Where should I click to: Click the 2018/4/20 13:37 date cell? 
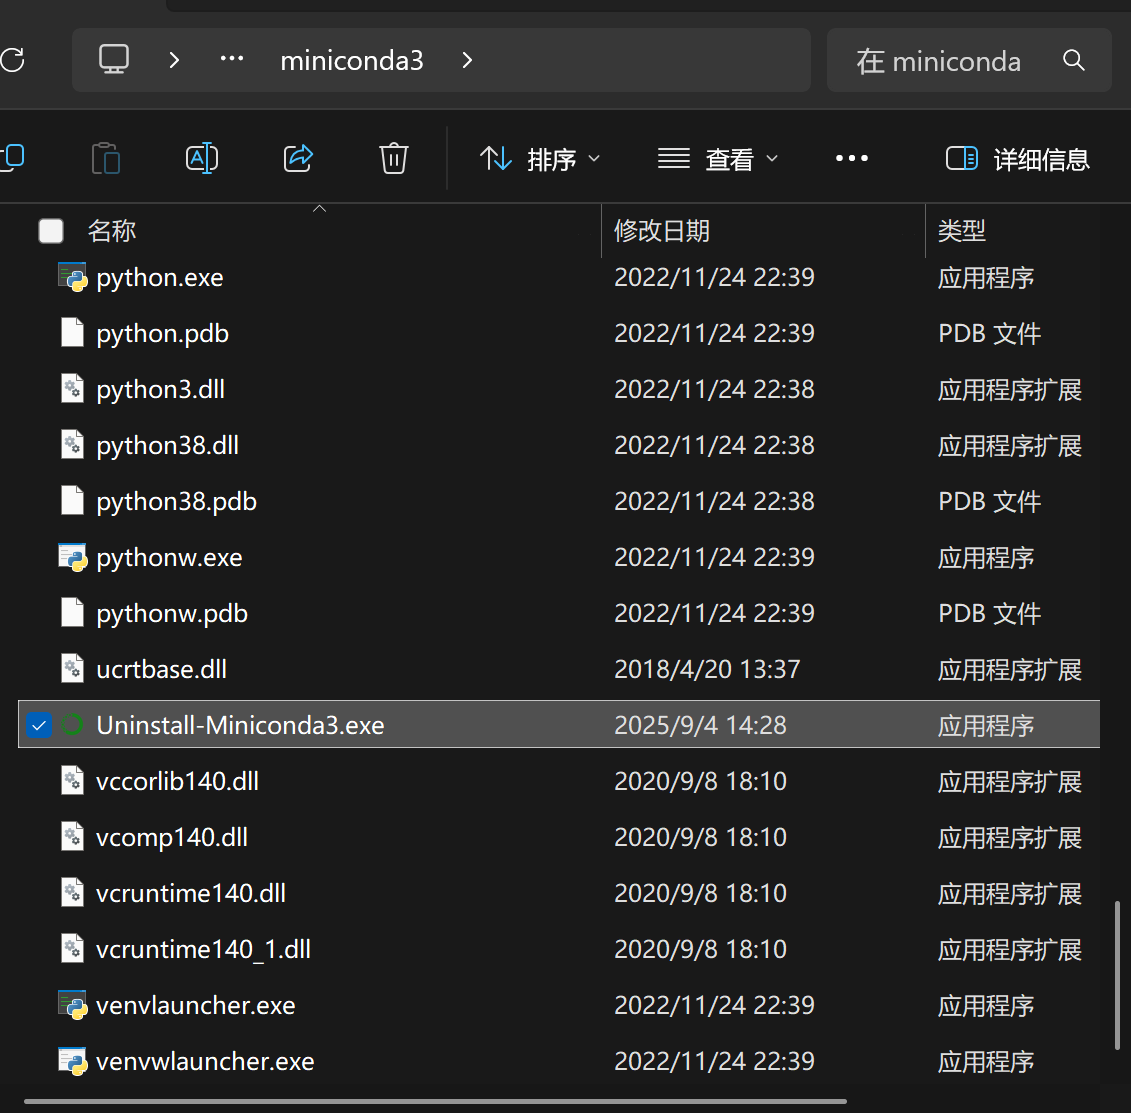point(707,669)
